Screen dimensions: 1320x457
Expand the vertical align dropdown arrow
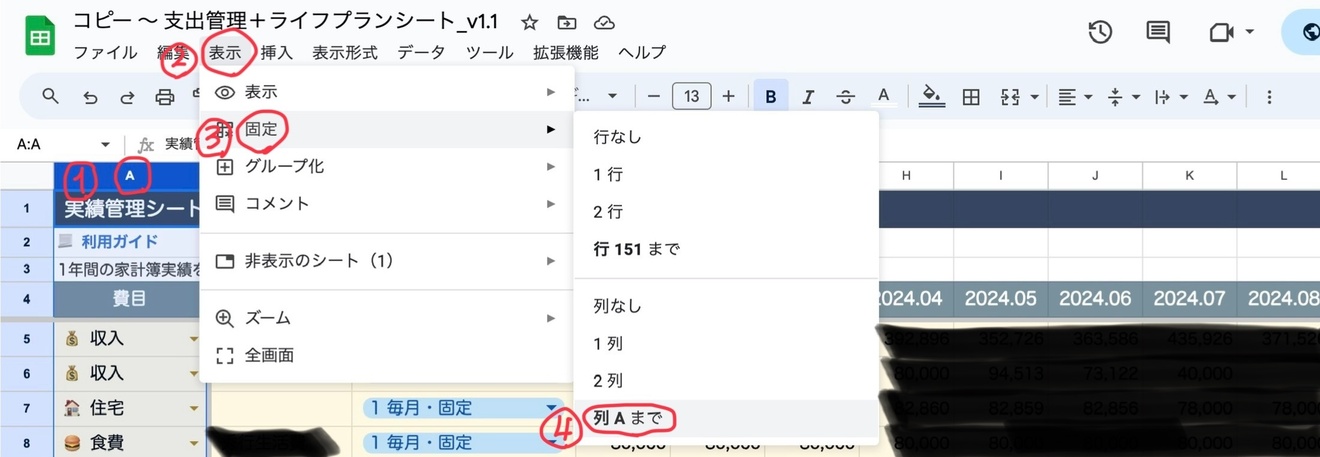coord(1136,97)
